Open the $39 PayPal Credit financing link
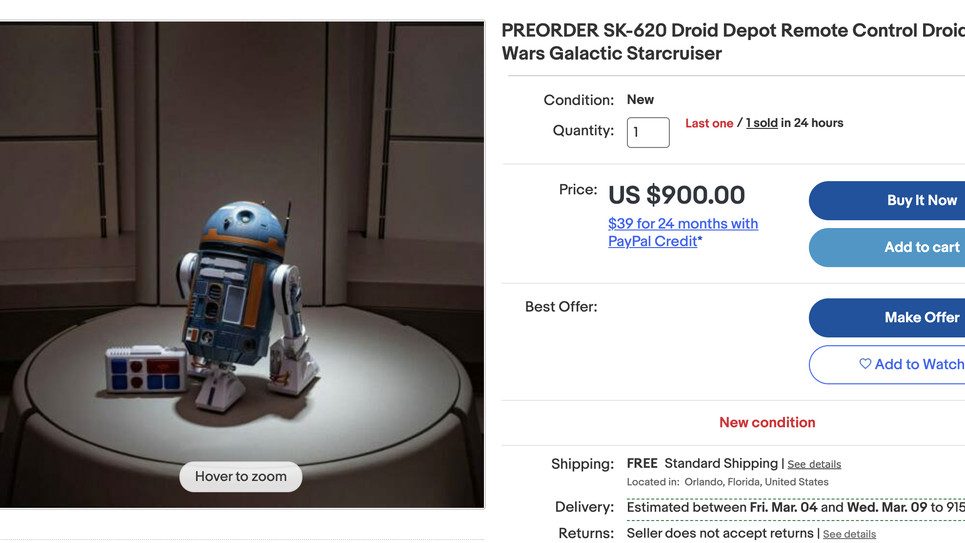965x543 pixels. (x=683, y=232)
